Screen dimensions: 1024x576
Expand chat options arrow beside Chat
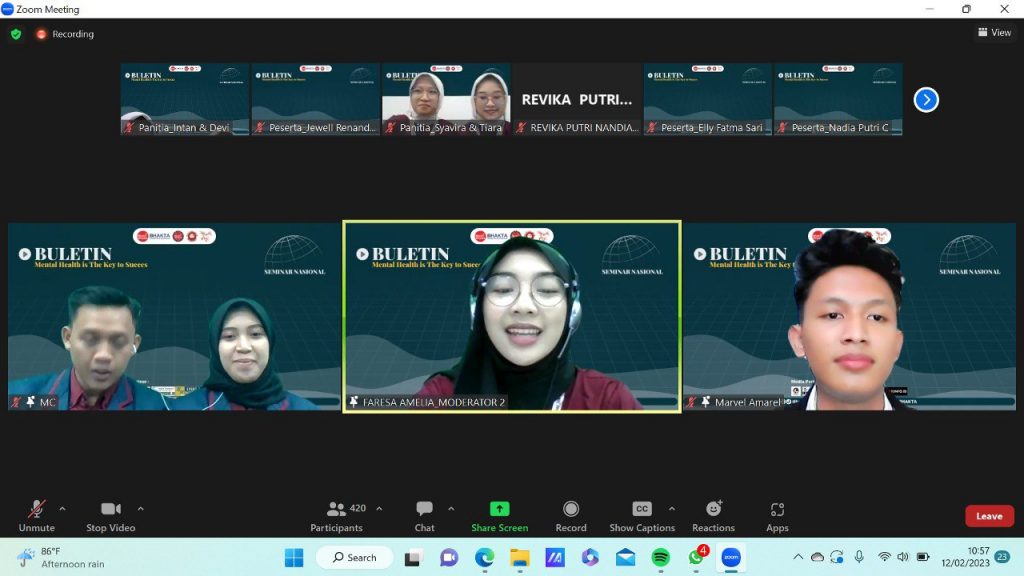coord(451,508)
